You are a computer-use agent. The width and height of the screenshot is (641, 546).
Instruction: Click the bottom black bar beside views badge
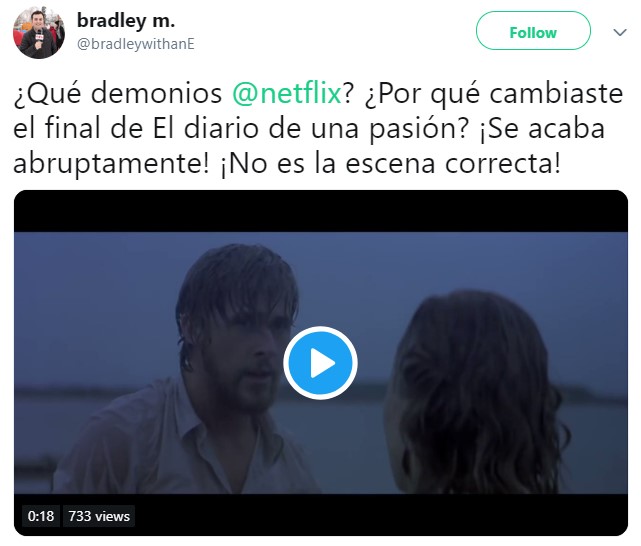pos(380,515)
